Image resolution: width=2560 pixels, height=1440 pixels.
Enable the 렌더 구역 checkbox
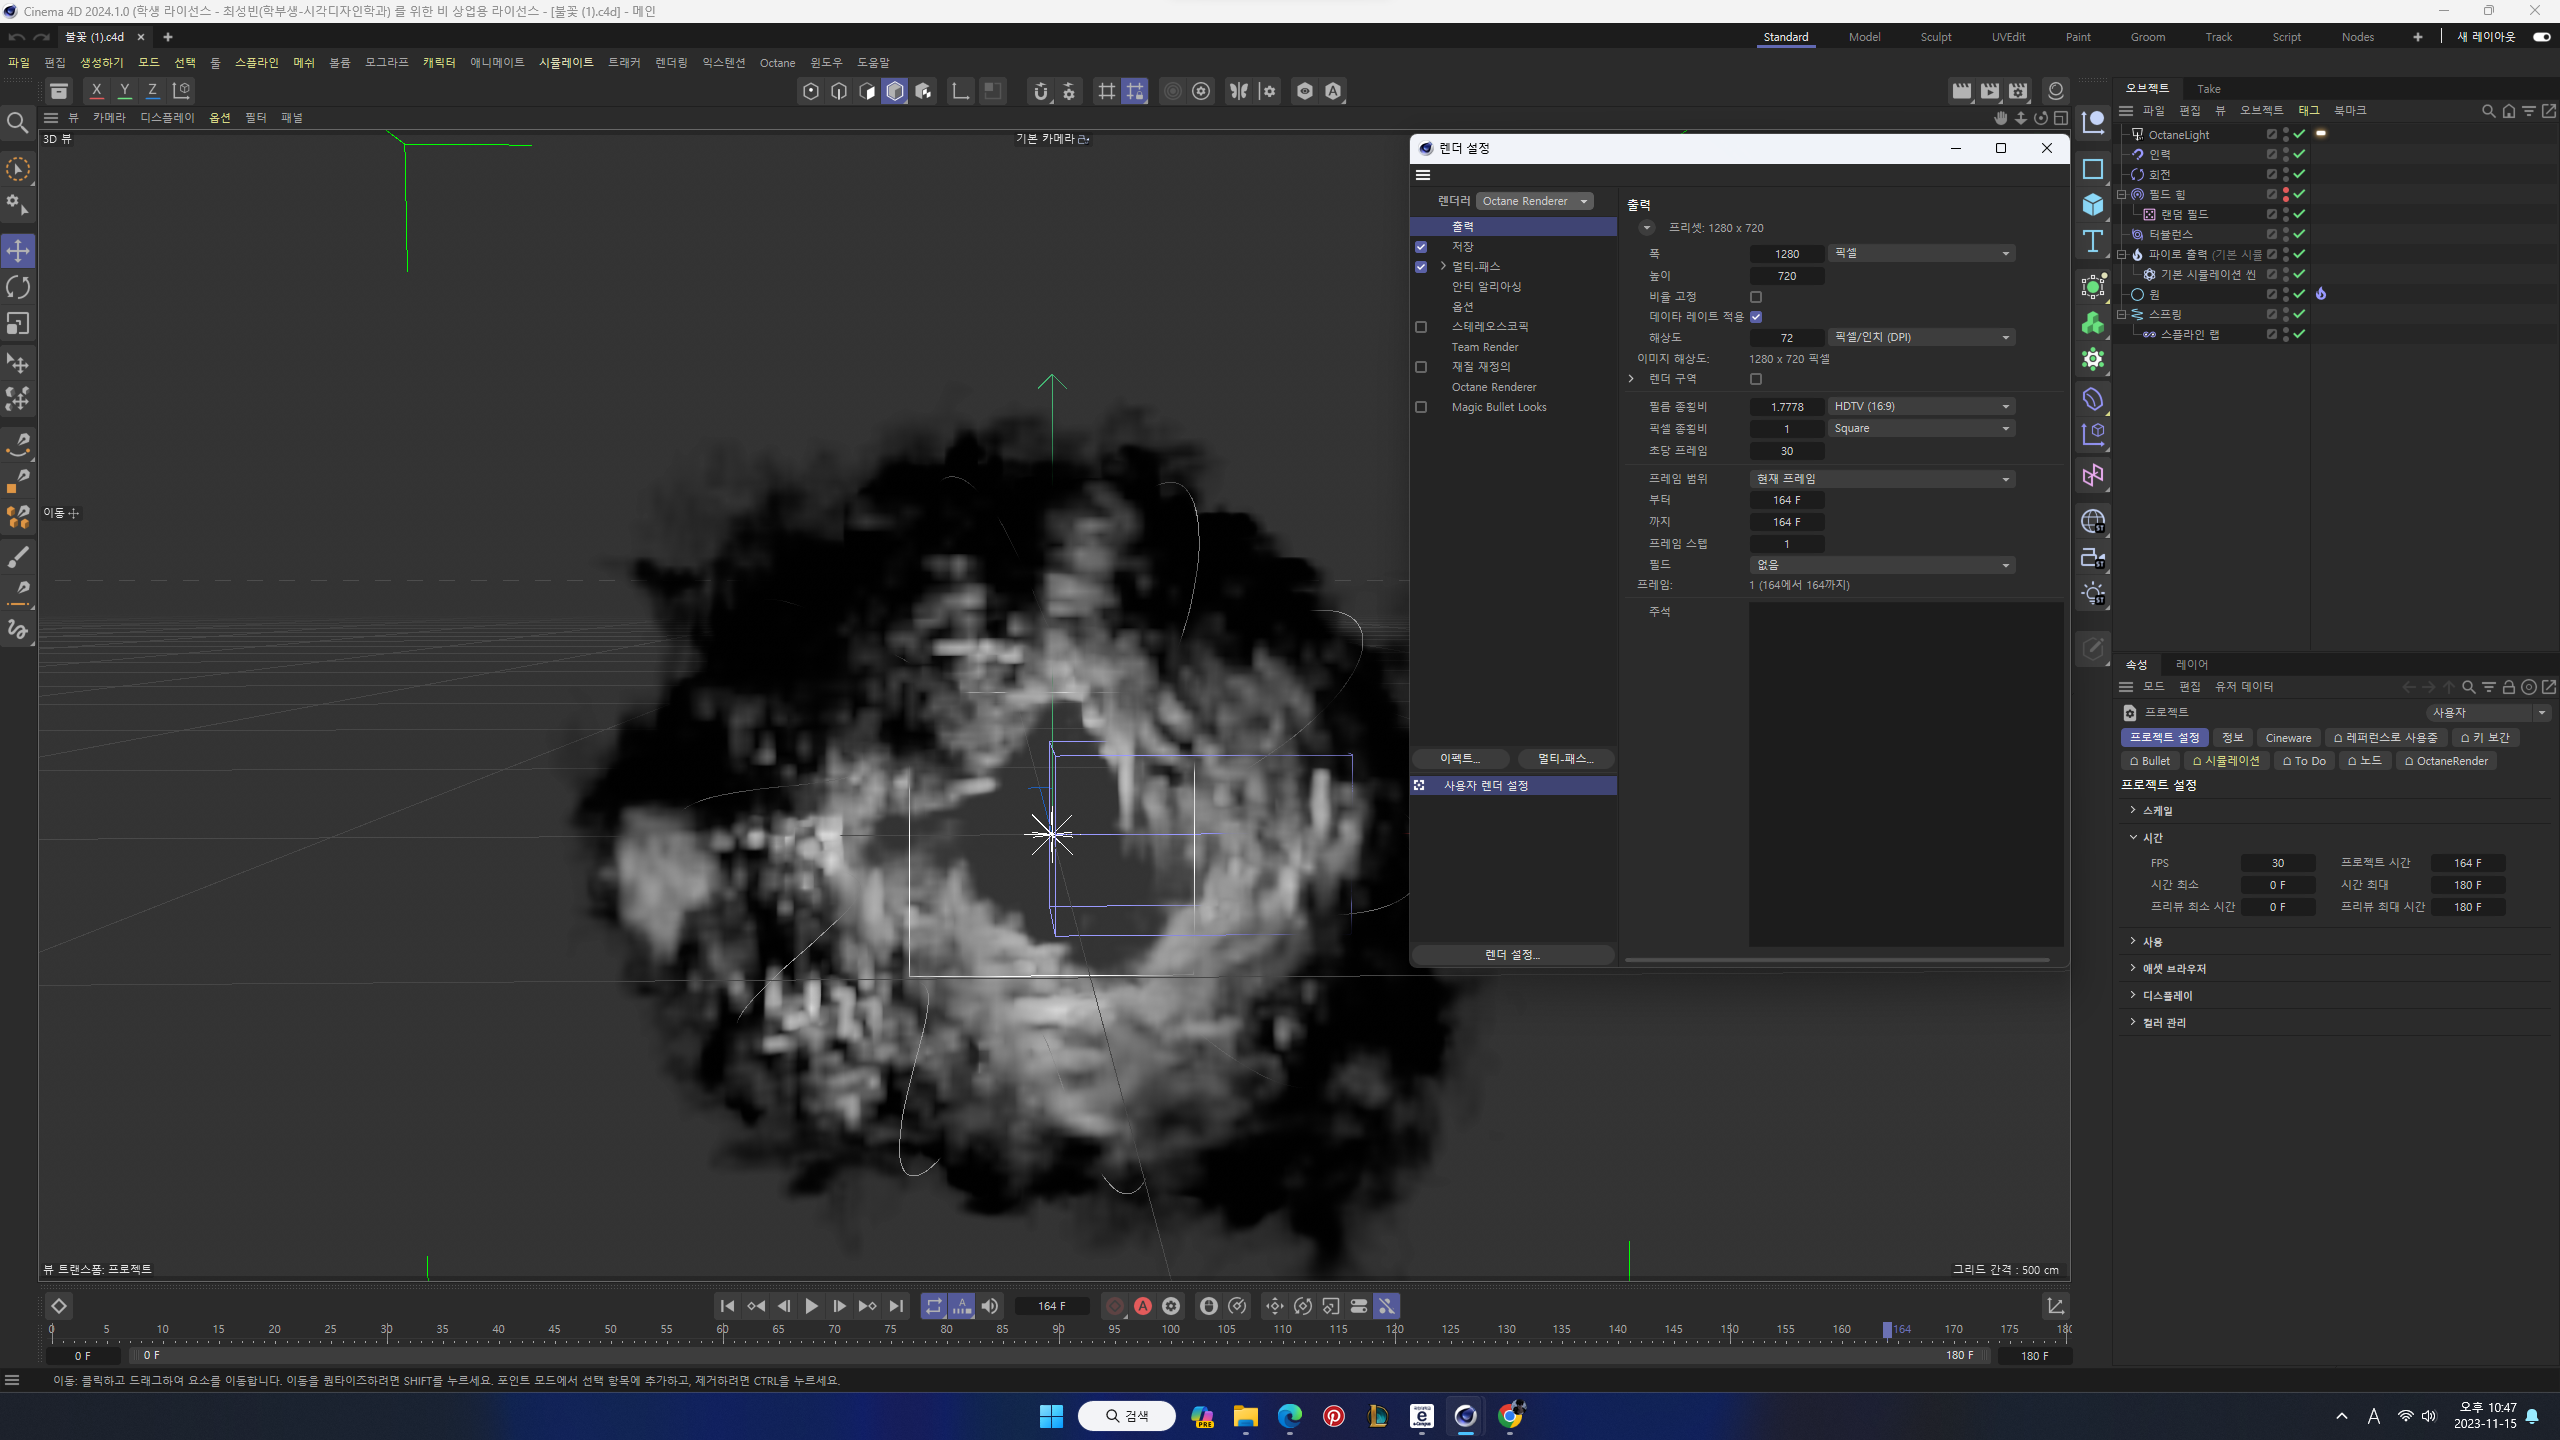1756,379
